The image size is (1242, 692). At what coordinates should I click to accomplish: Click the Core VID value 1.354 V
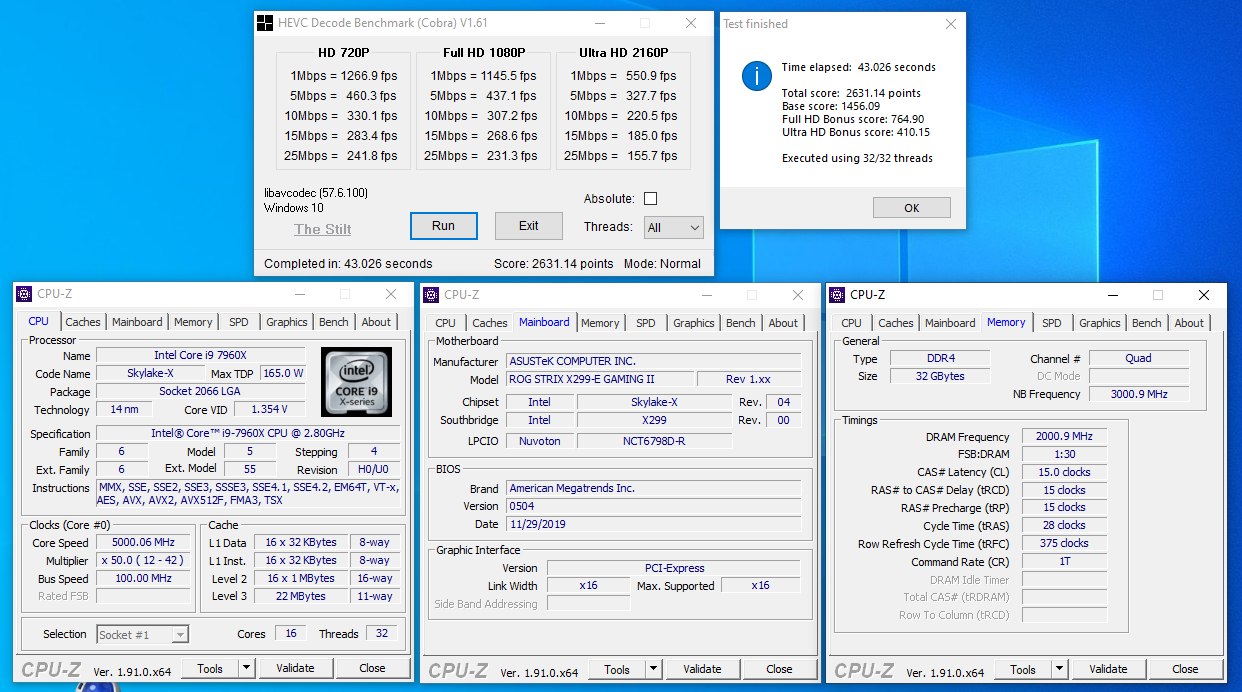click(270, 410)
